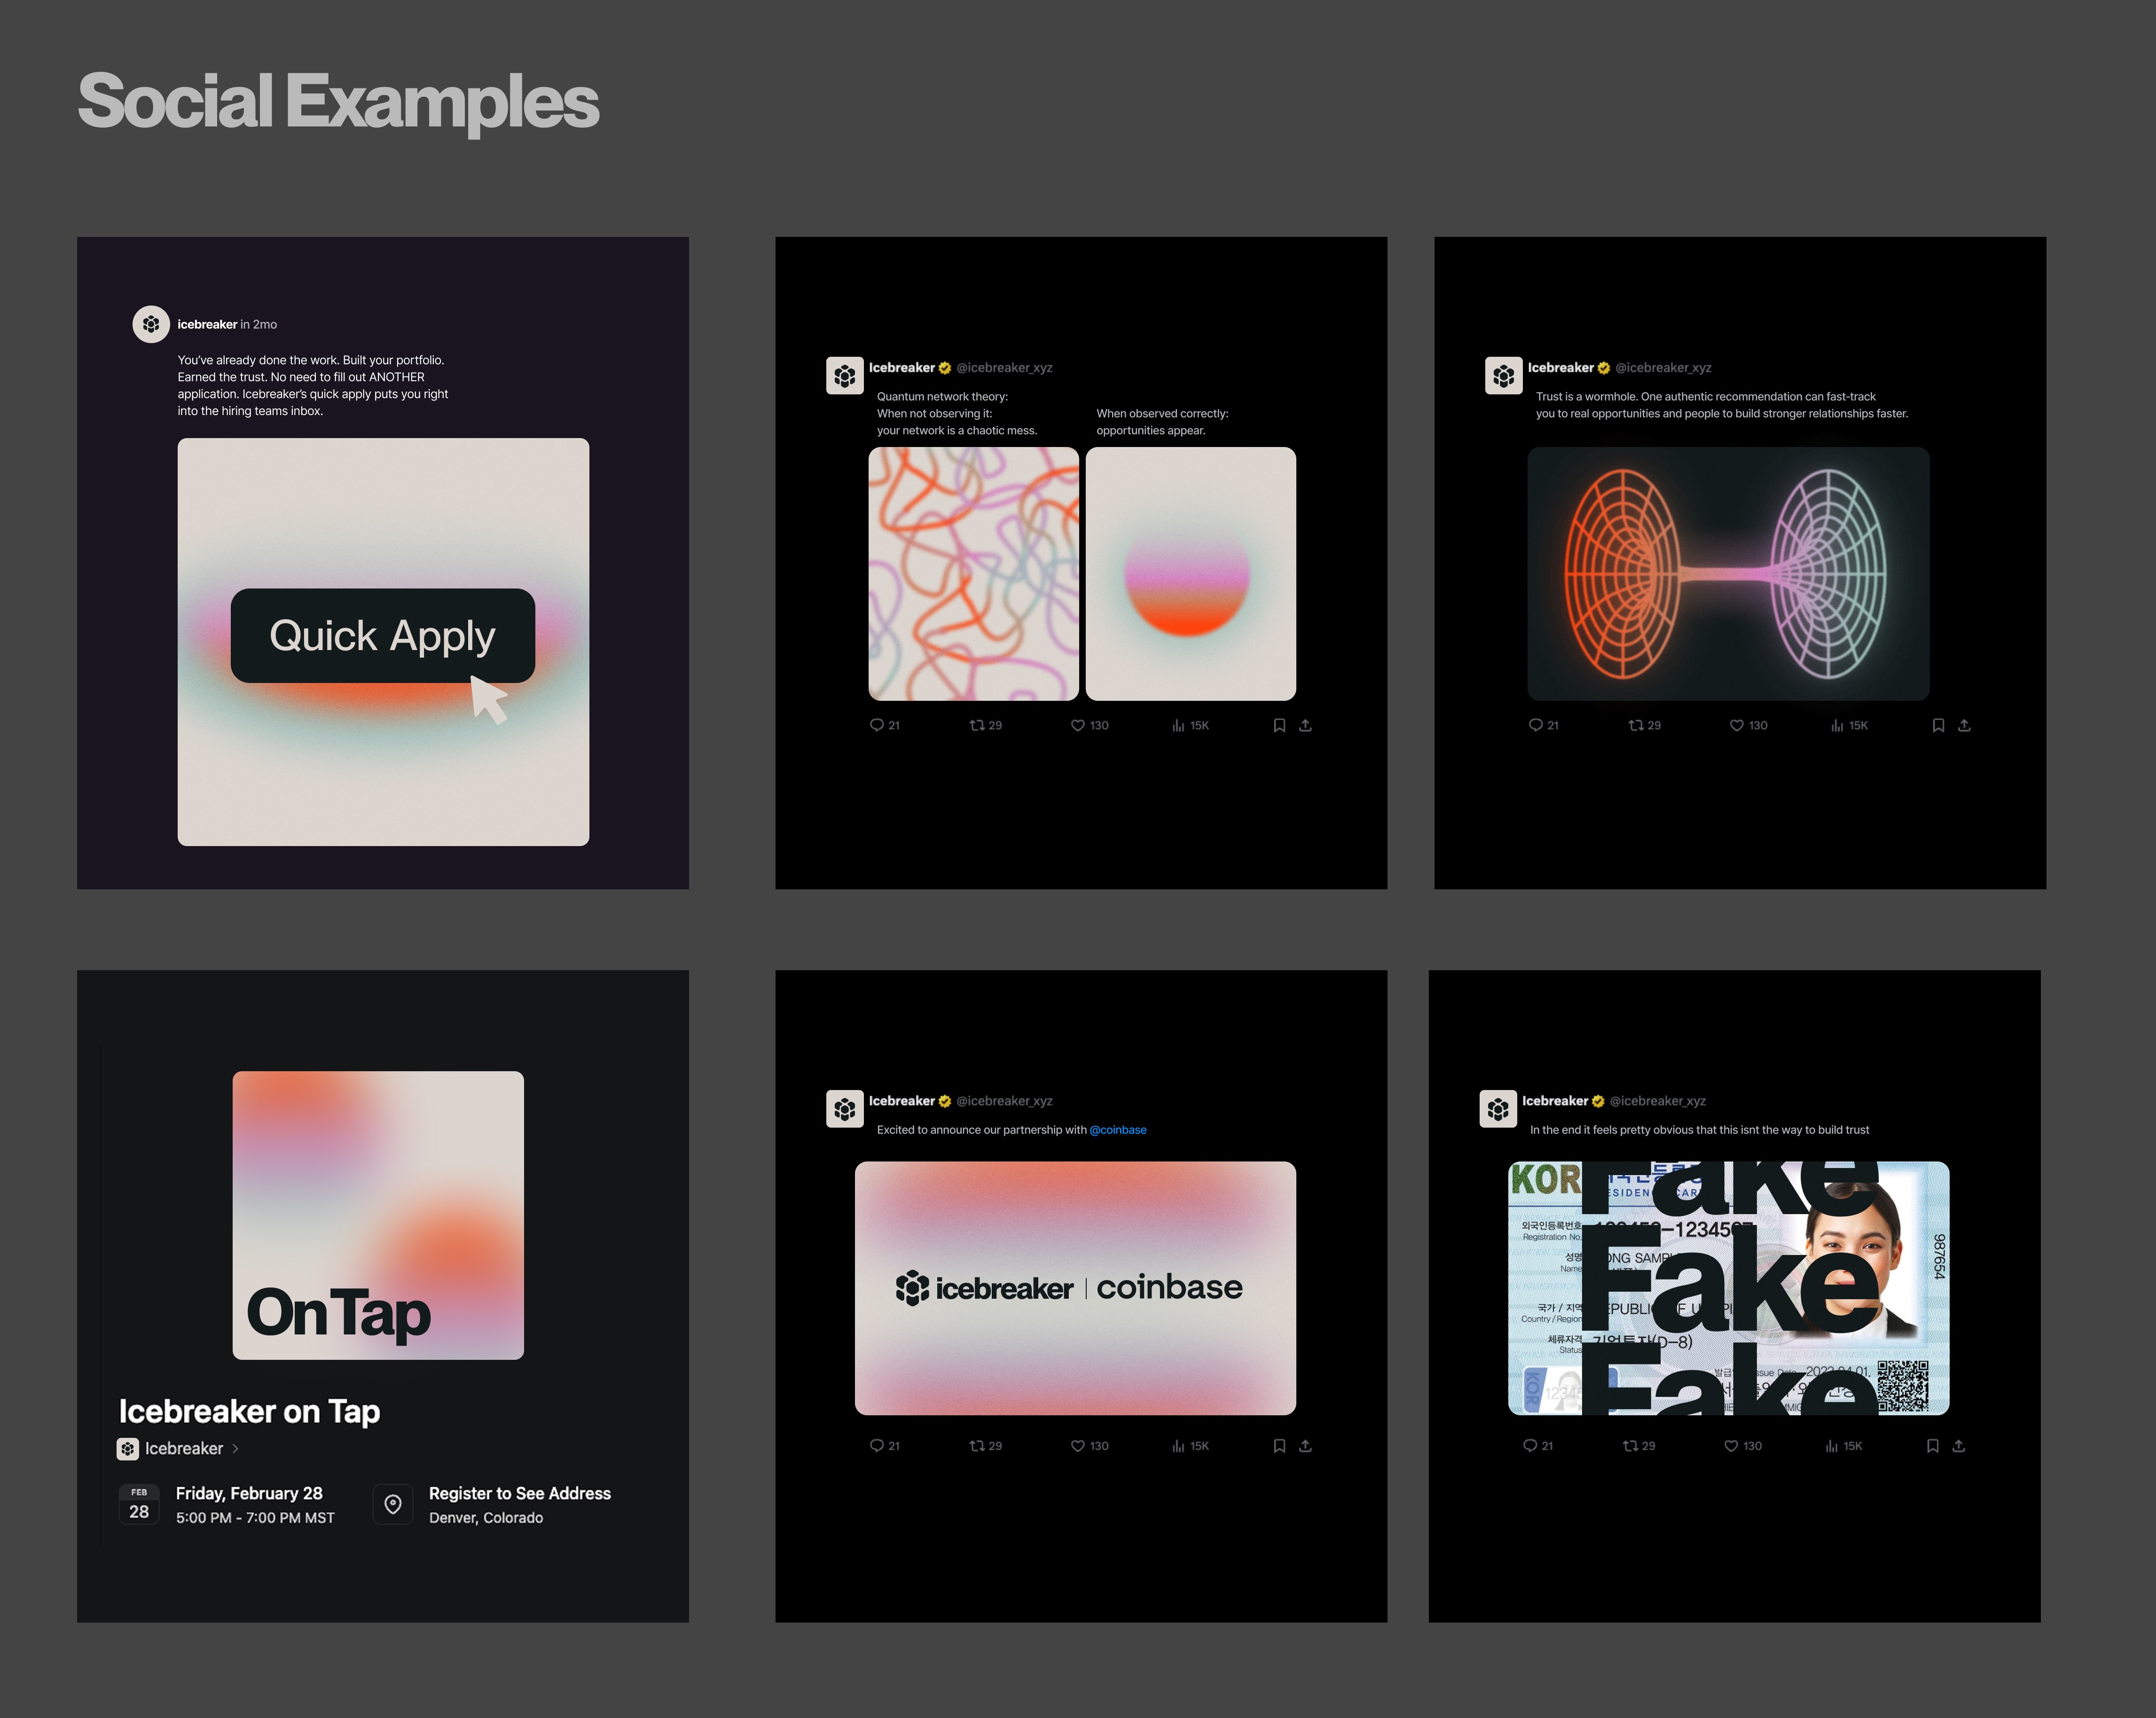Click views stats icon on wormhole post
2156x1718 pixels.
[x=1837, y=725]
